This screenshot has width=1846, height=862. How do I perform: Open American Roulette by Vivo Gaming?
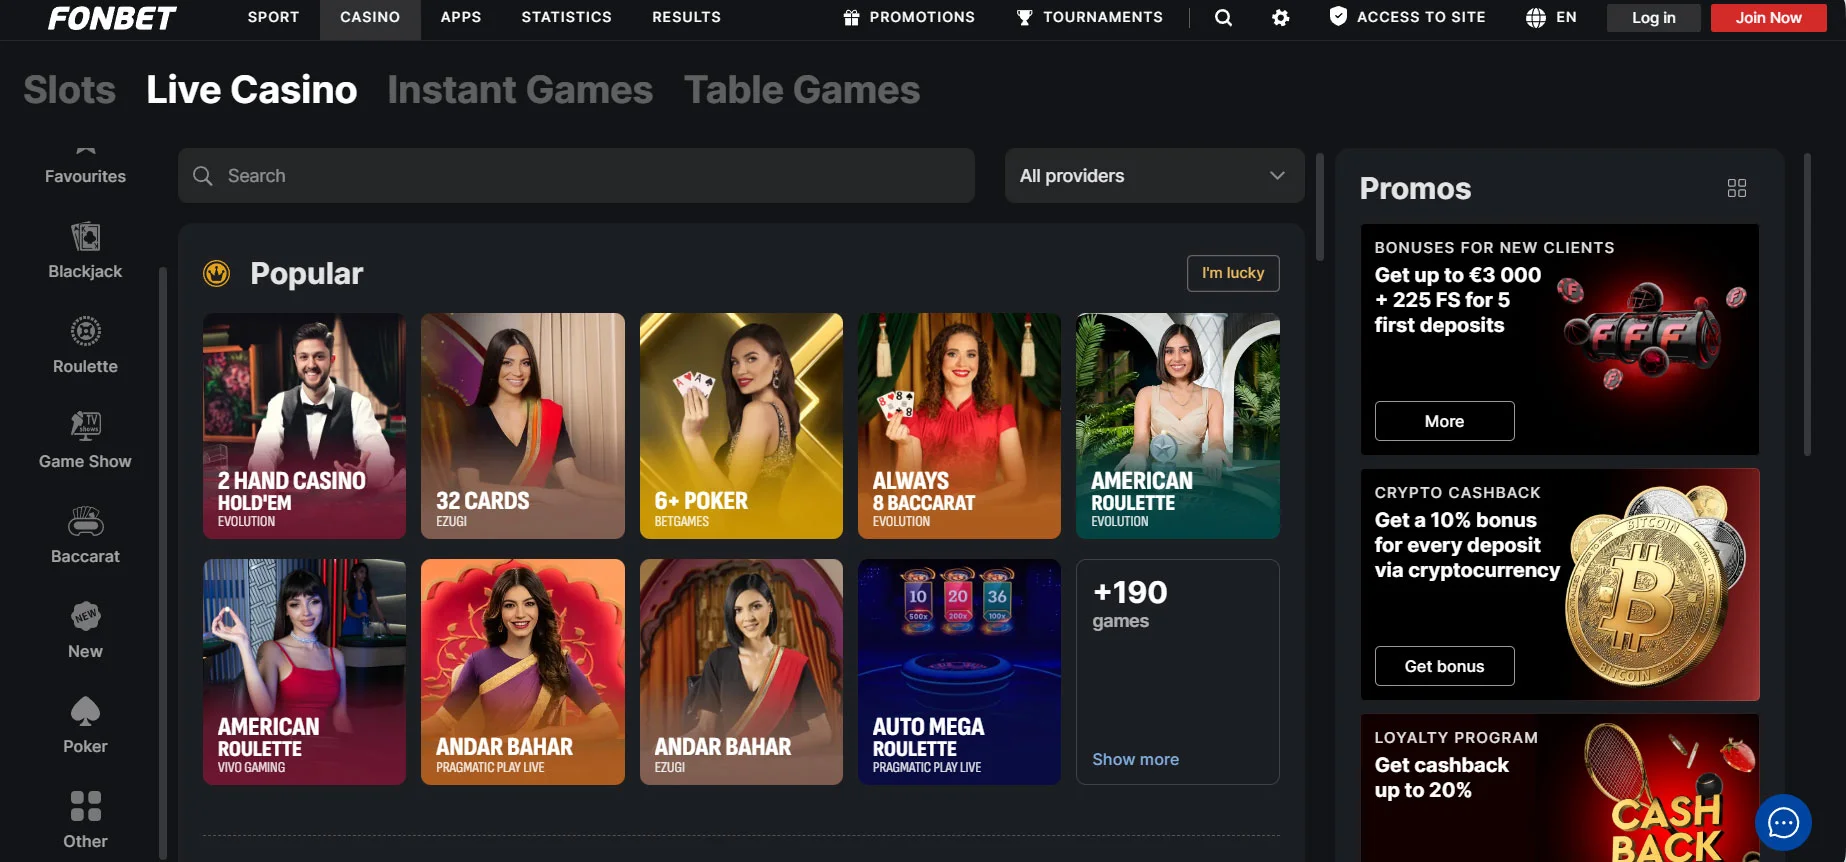304,672
